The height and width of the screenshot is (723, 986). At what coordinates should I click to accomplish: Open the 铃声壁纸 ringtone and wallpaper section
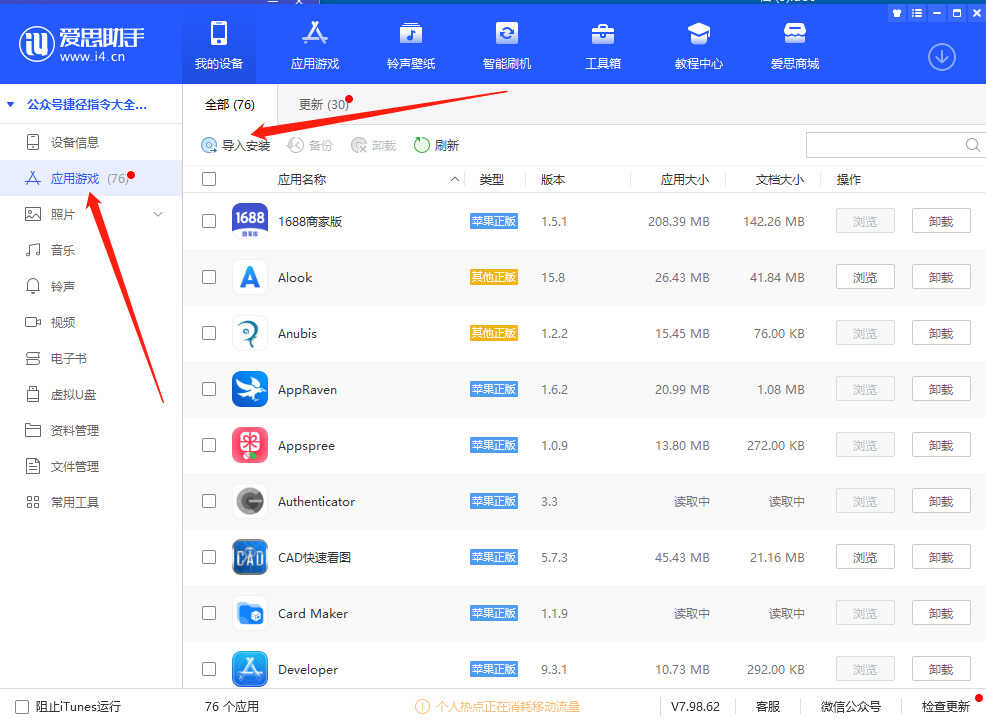point(411,44)
